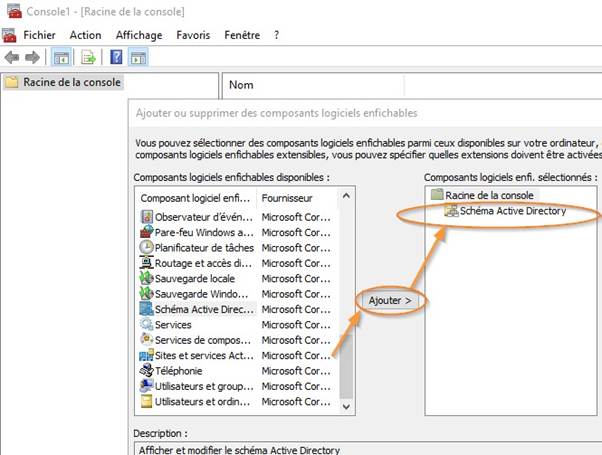Click the available snap-ins scroll up arrow
Screen dimensions: 602x455
pos(346,196)
